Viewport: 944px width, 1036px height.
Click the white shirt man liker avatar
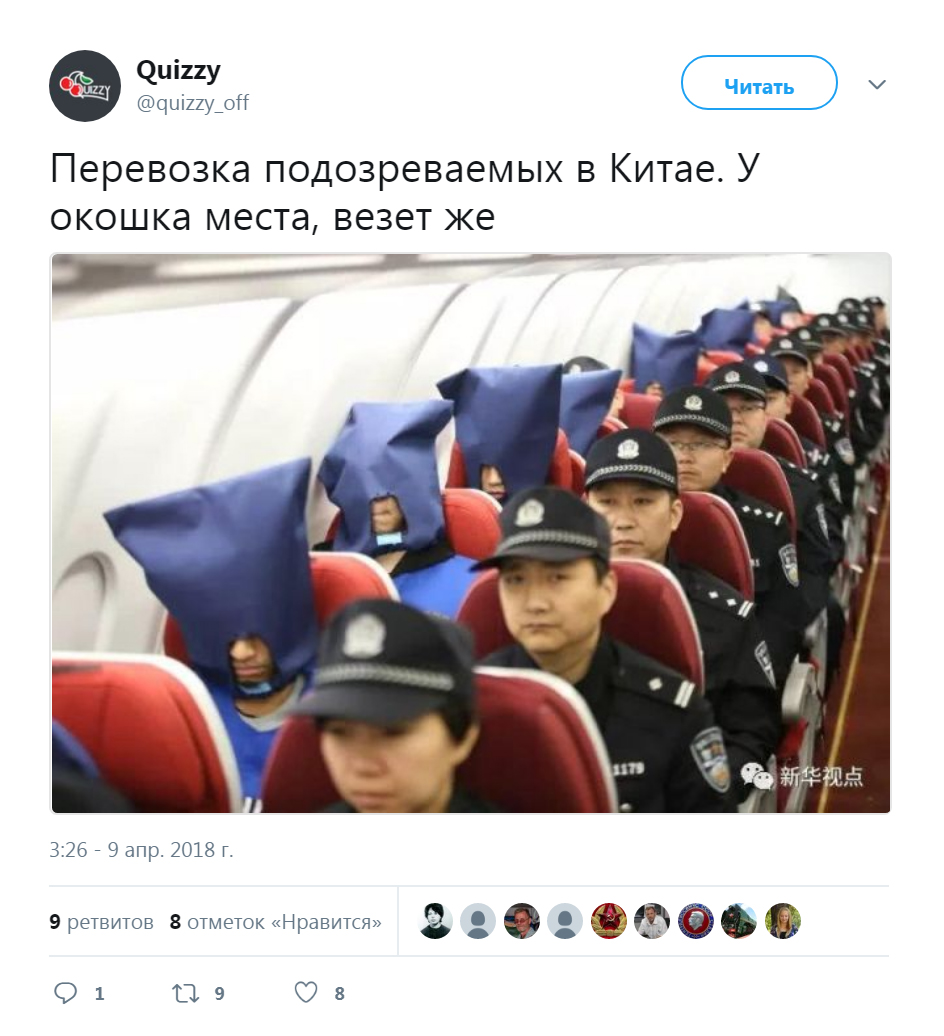652,921
